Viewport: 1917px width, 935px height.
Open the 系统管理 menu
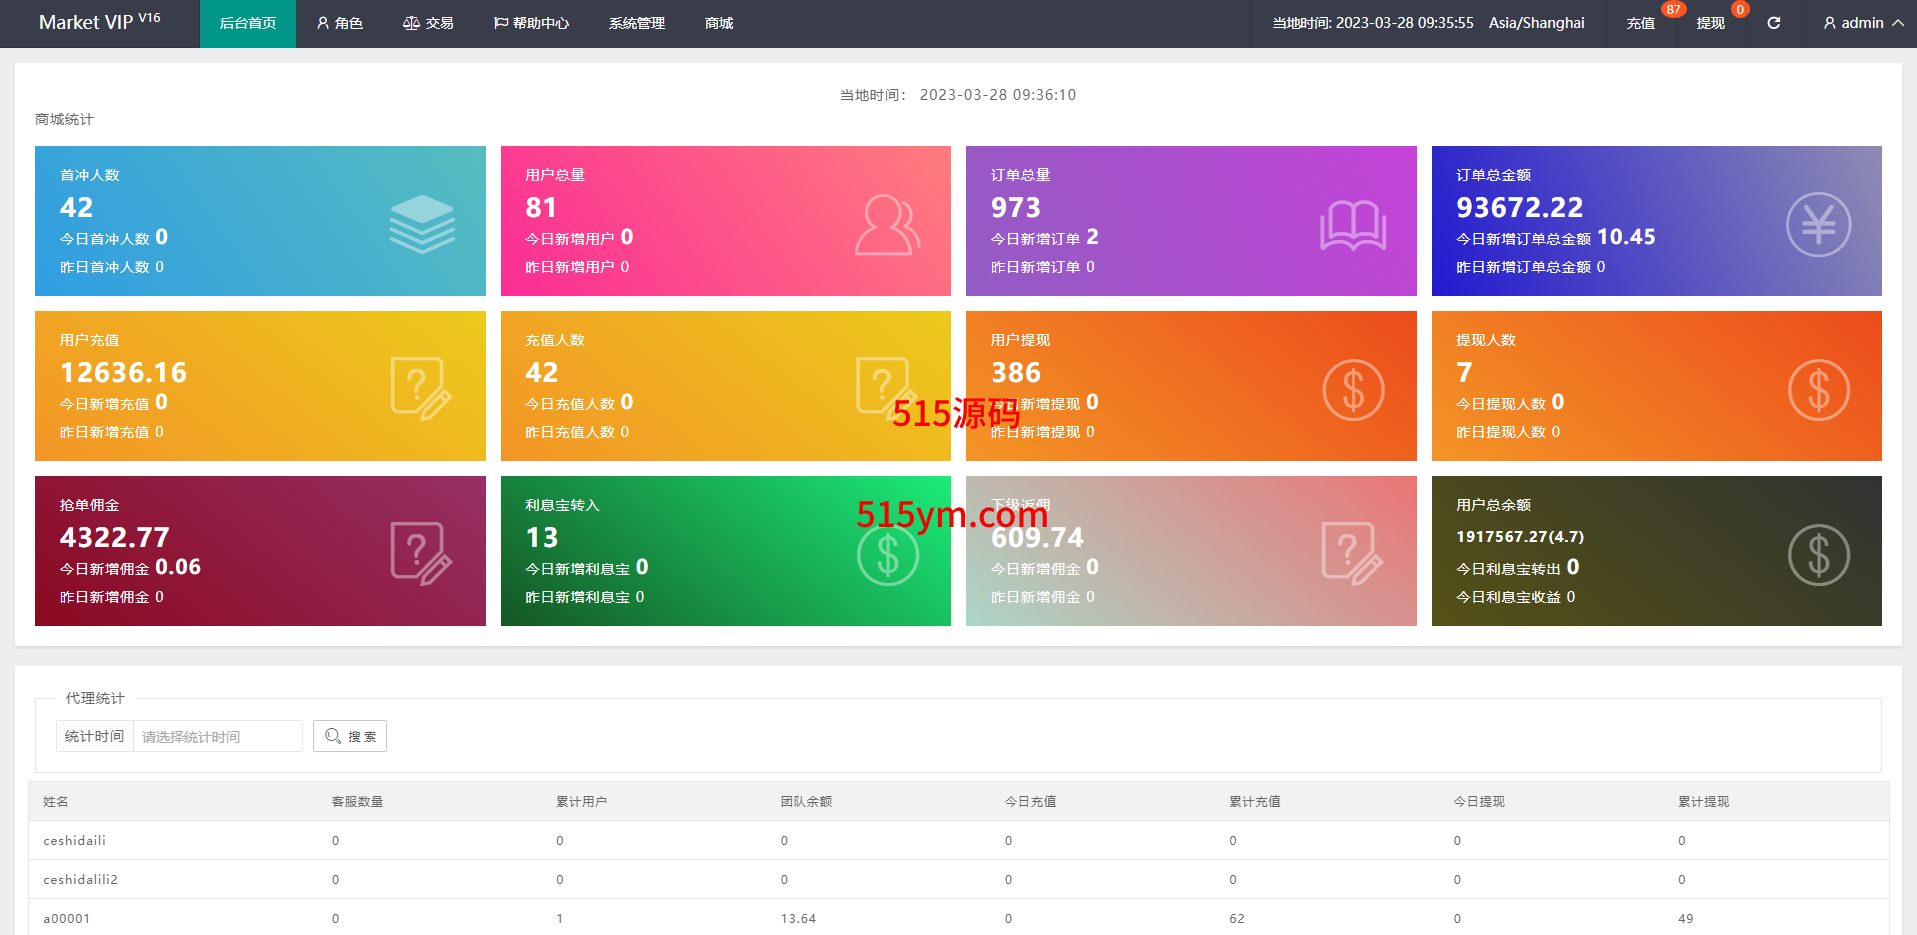(636, 23)
